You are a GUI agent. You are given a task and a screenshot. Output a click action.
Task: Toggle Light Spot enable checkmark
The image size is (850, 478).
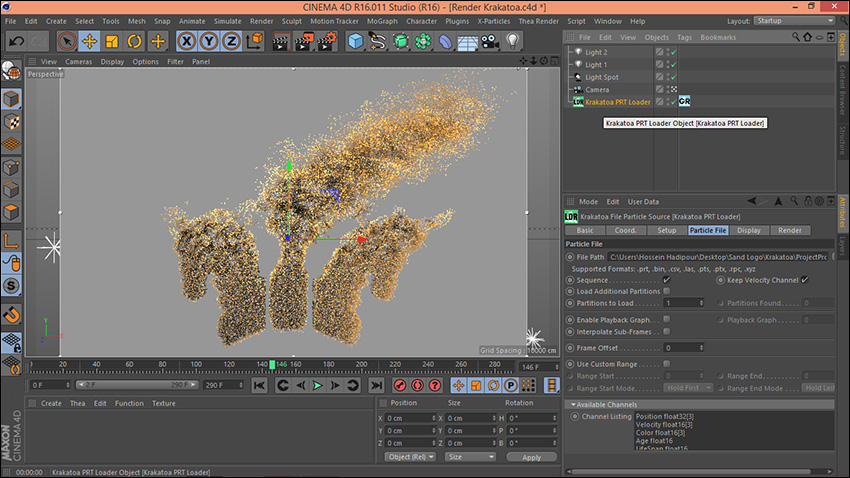pos(673,77)
